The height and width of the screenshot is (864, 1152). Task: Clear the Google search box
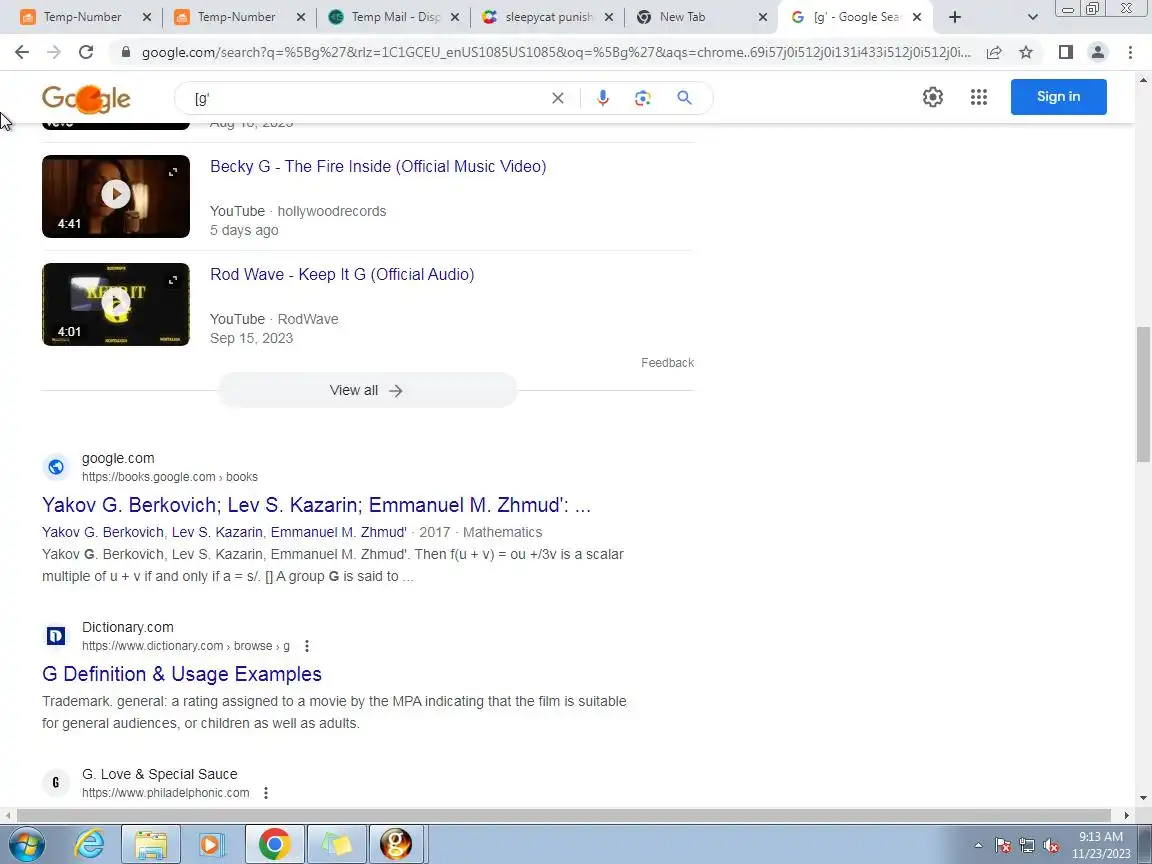[558, 98]
